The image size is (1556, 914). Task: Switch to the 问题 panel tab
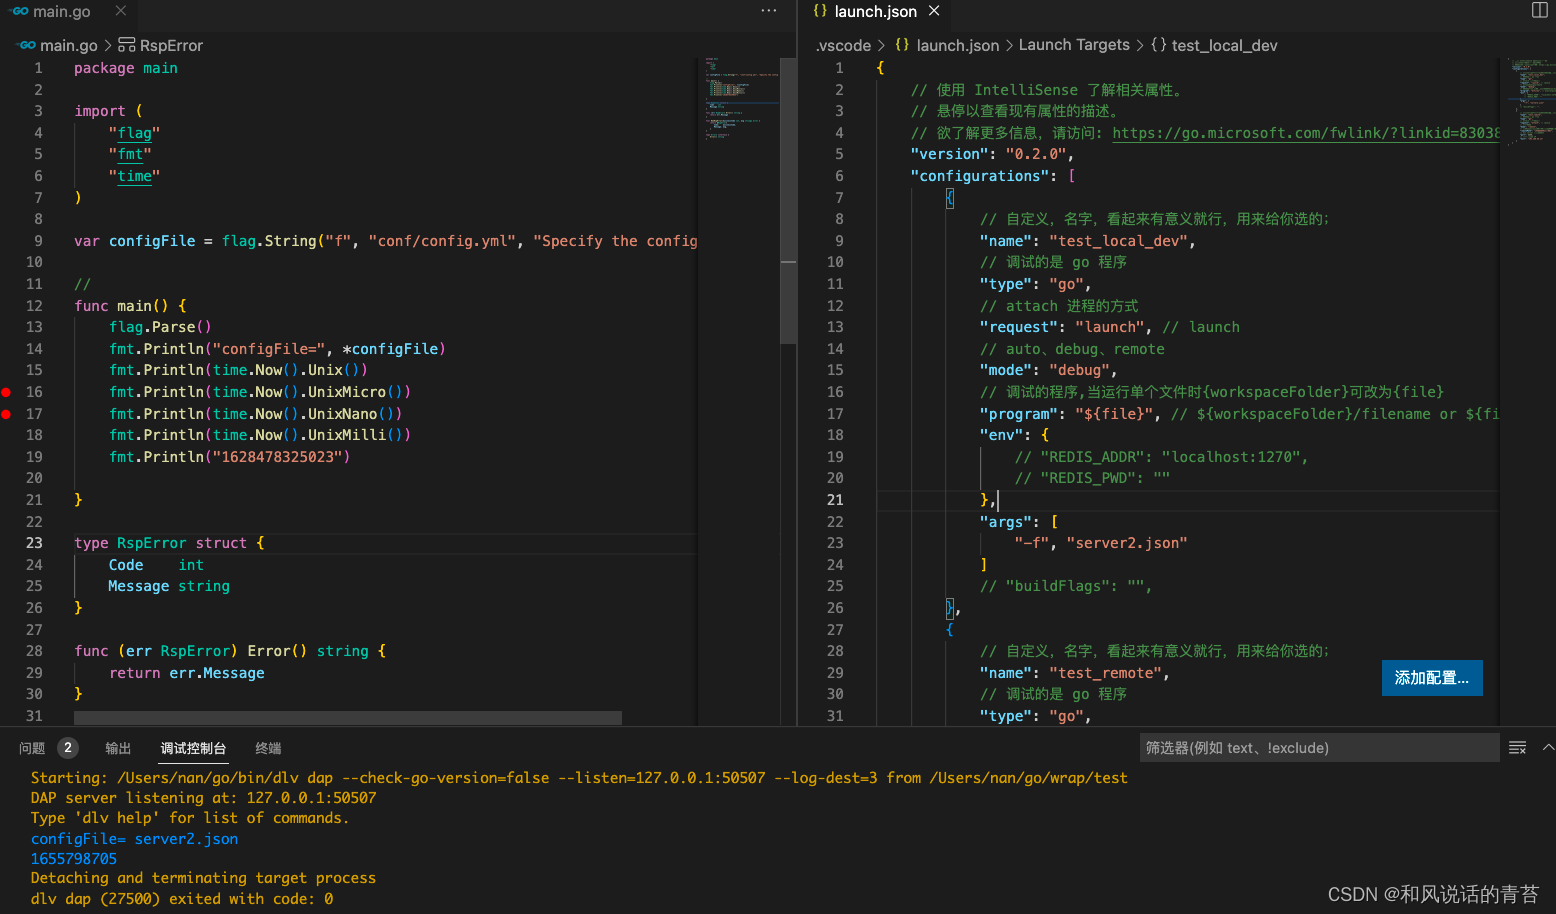click(32, 748)
